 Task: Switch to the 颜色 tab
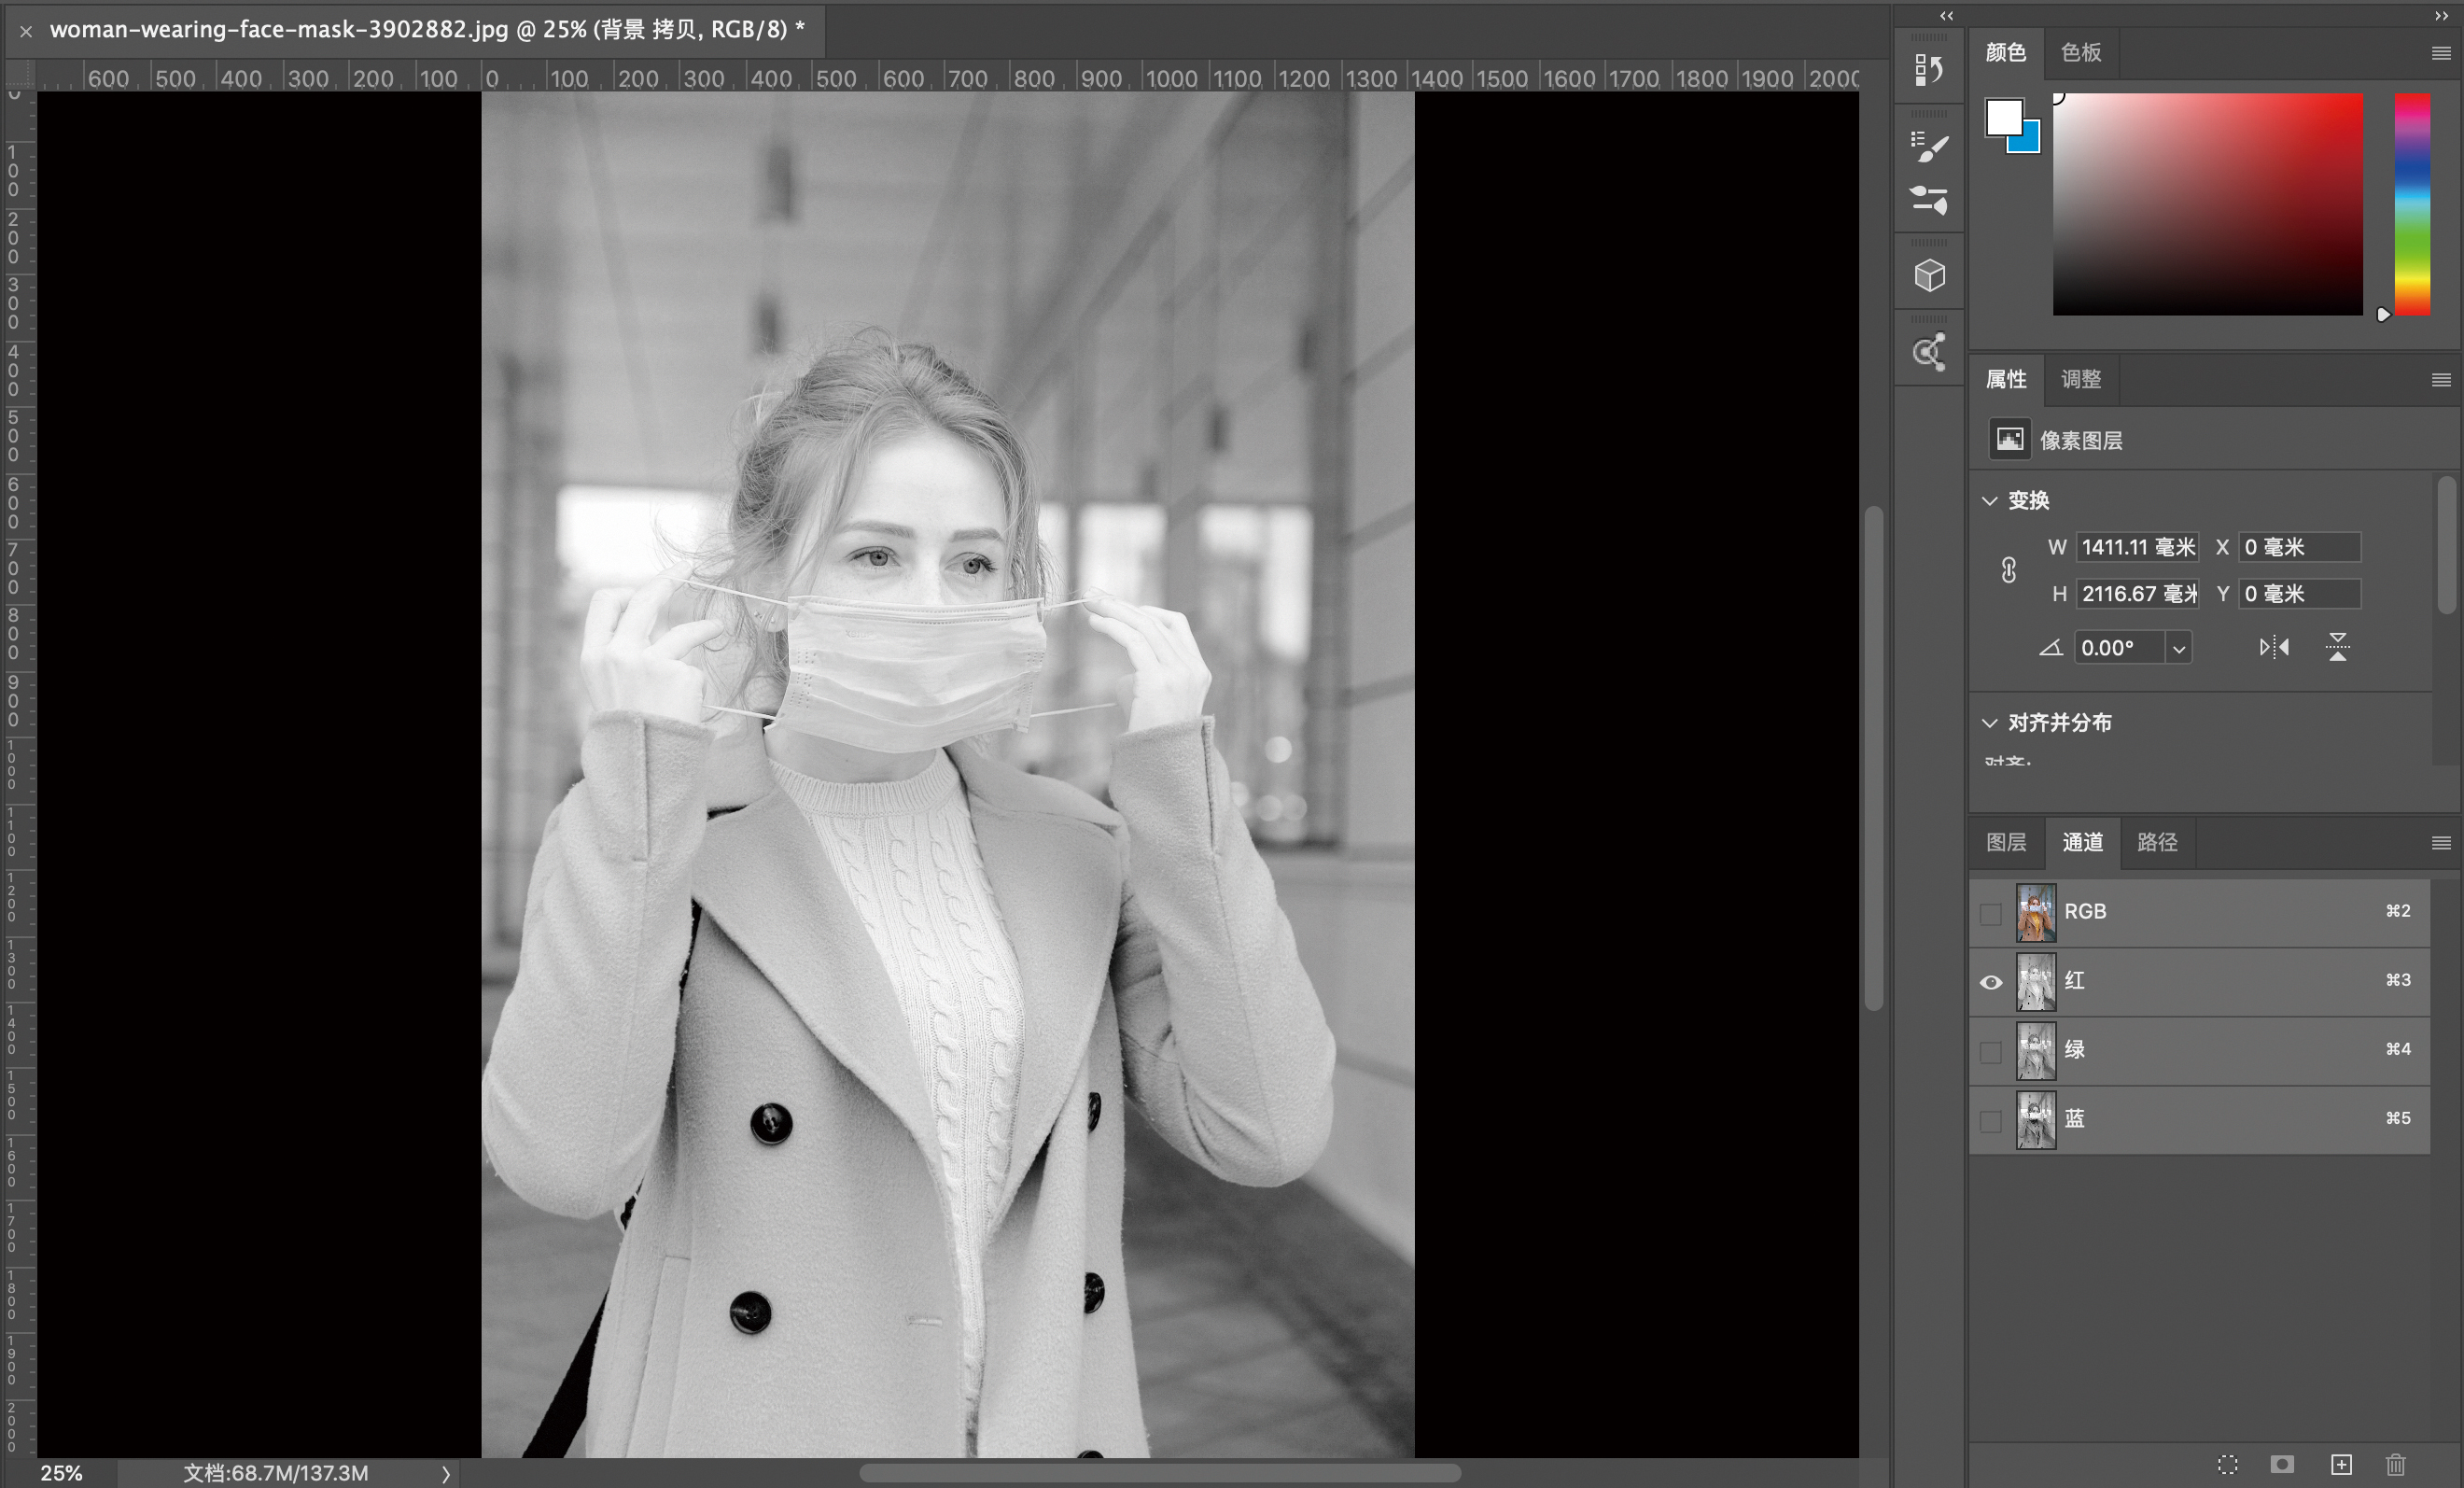coord(2005,52)
